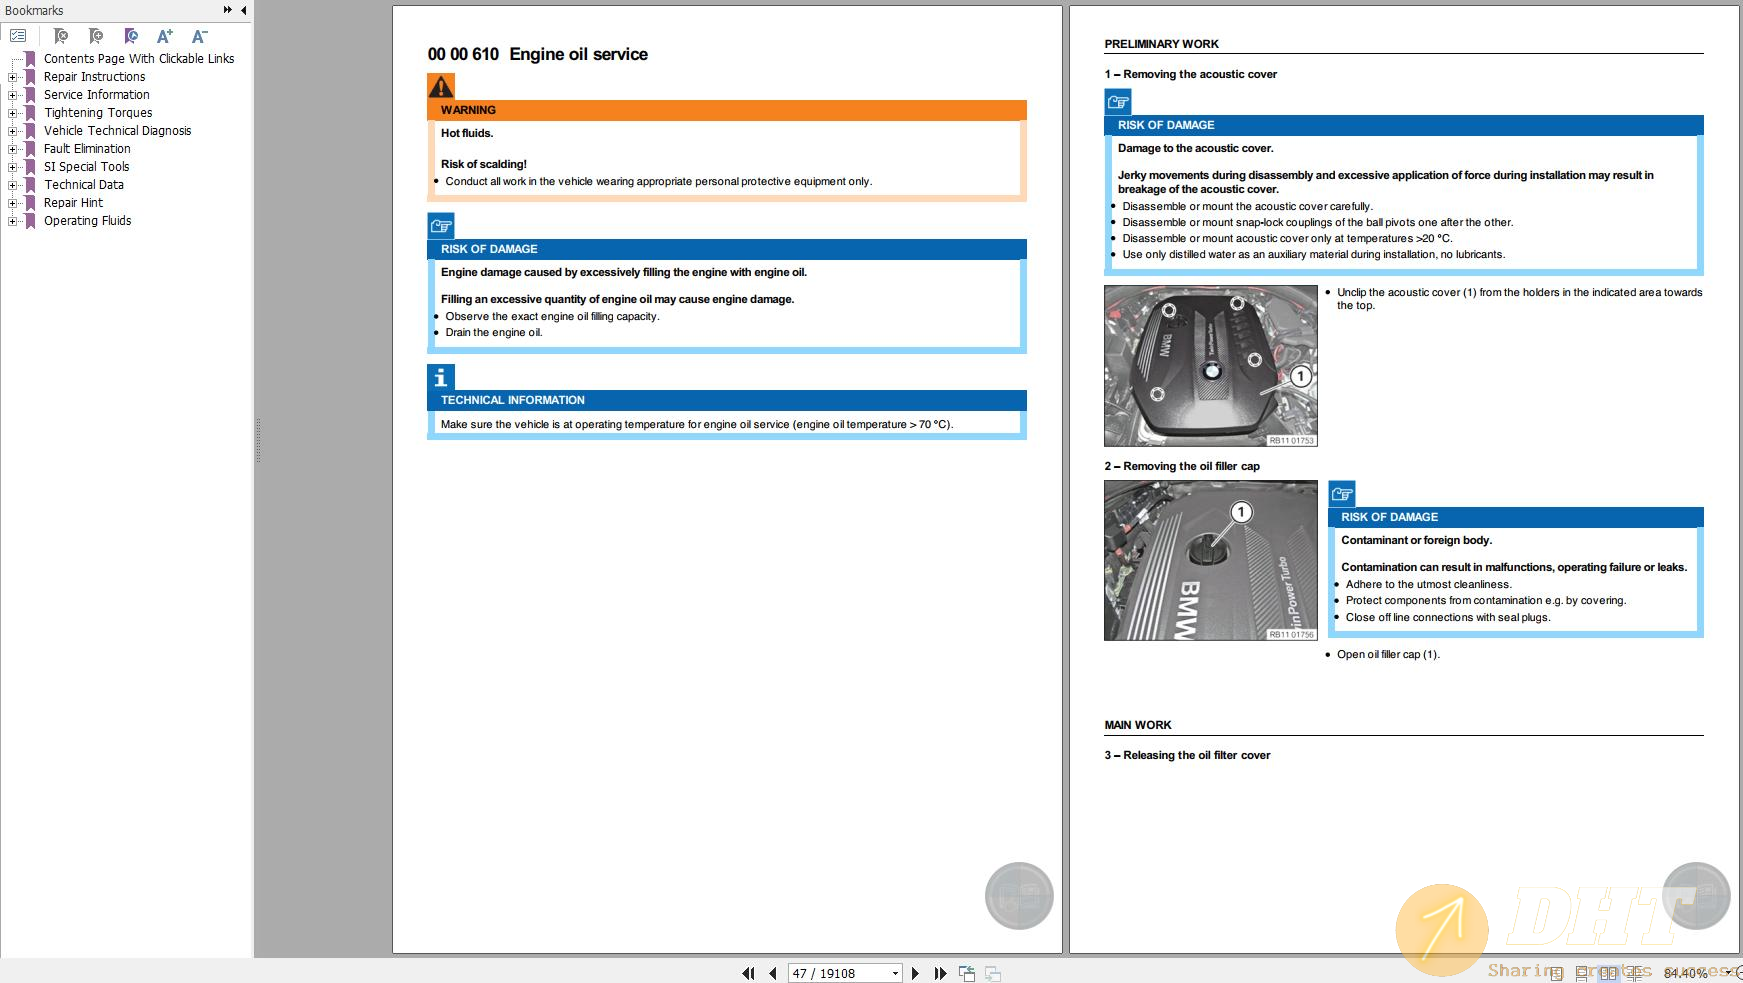Expand the Bookmarks panel with double arrow

[228, 10]
